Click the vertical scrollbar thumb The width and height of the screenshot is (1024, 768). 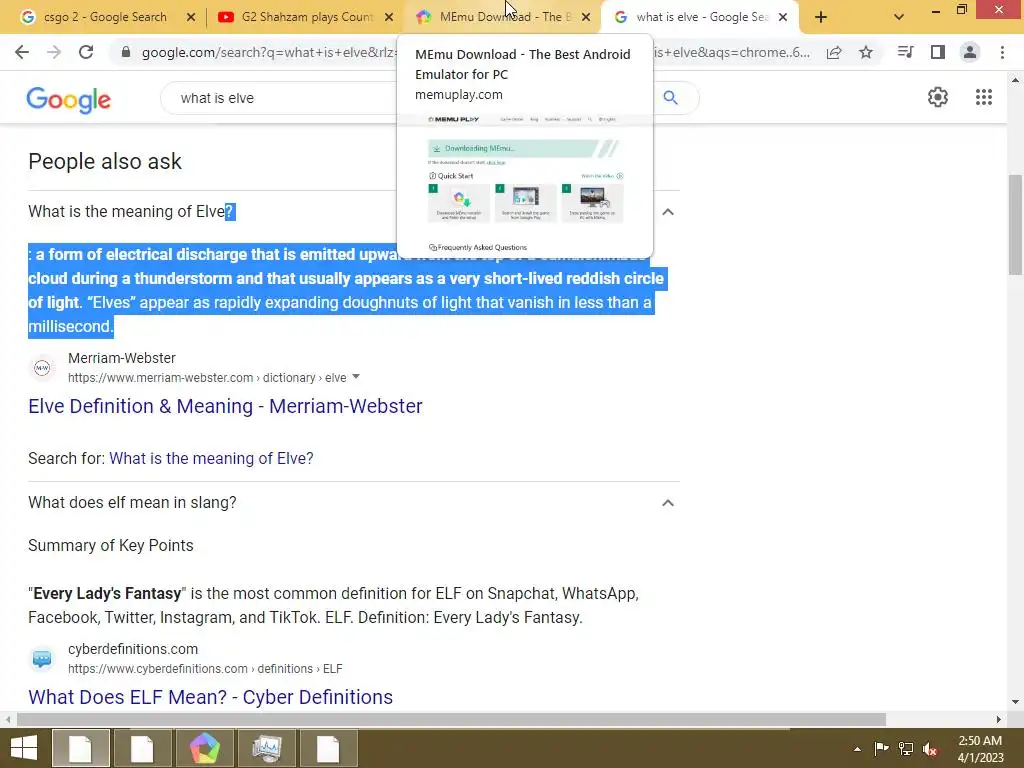point(1015,225)
